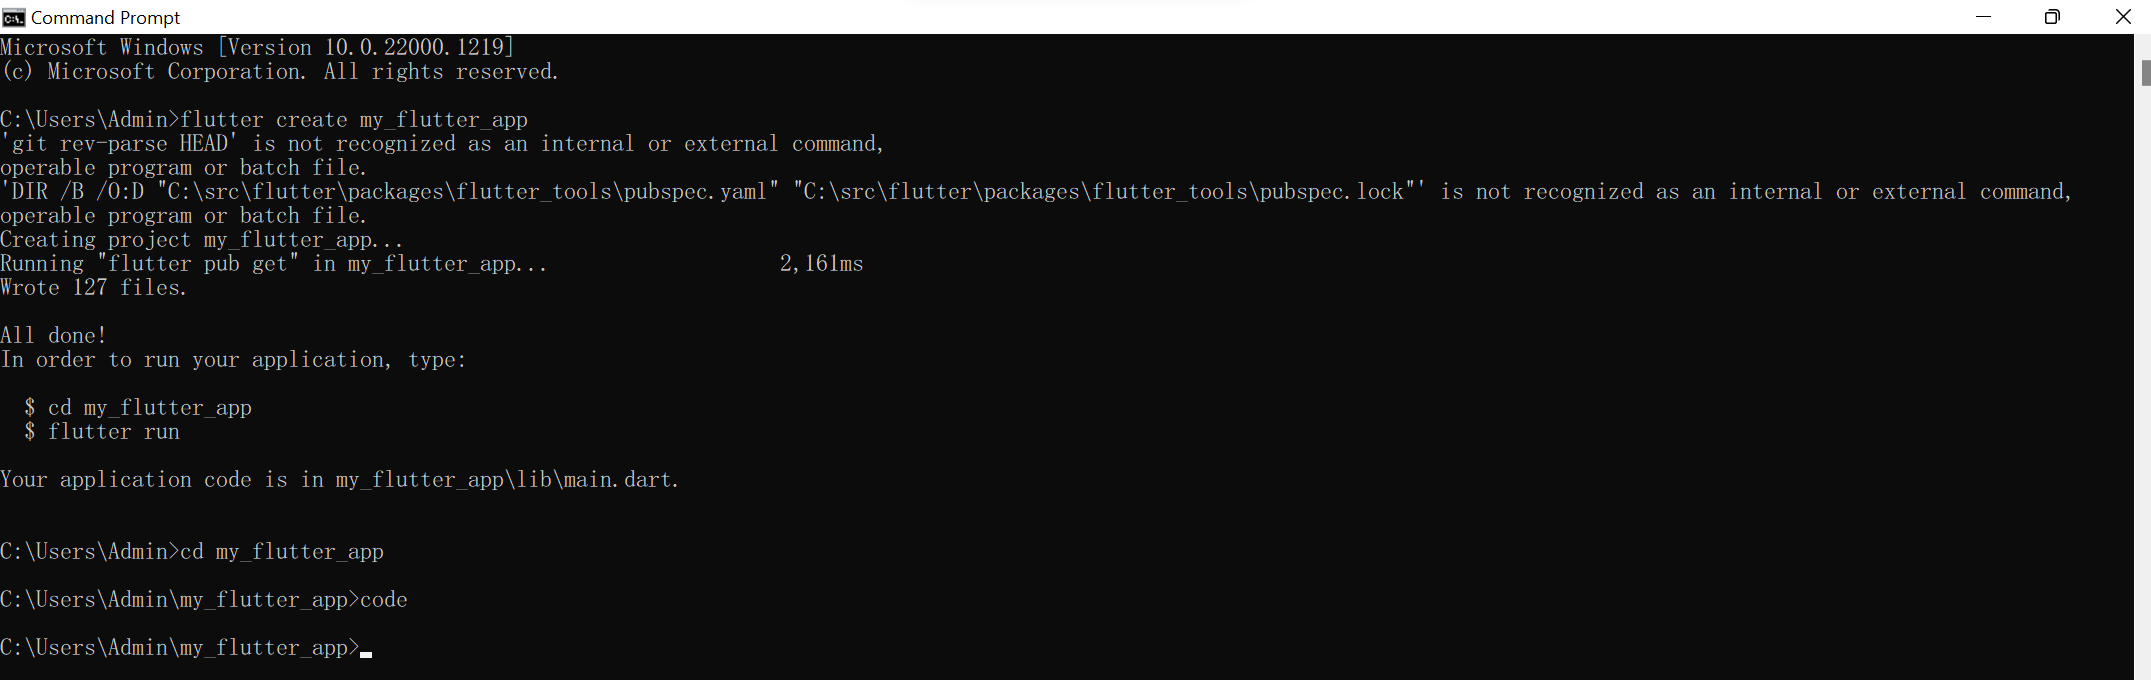Click the 'All done!' message text
2151x680 pixels.
[x=53, y=335]
